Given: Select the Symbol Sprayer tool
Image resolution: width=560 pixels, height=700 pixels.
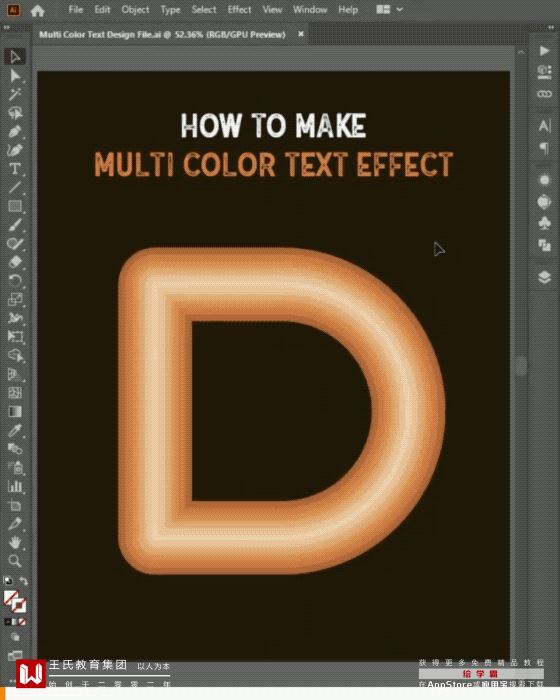Looking at the screenshot, I should tap(15, 467).
